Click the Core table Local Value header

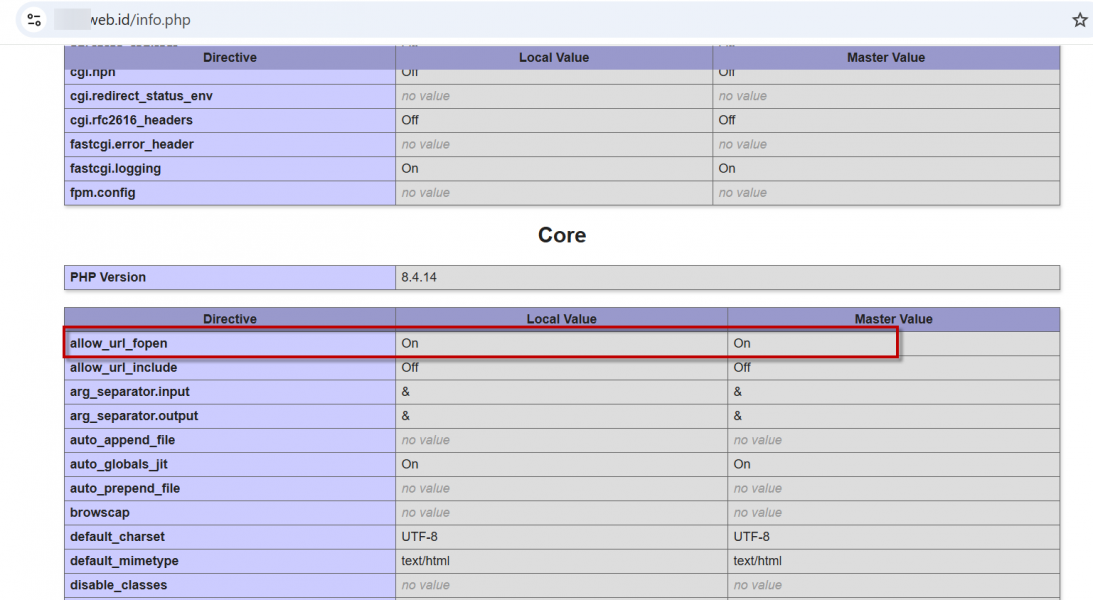click(x=561, y=319)
